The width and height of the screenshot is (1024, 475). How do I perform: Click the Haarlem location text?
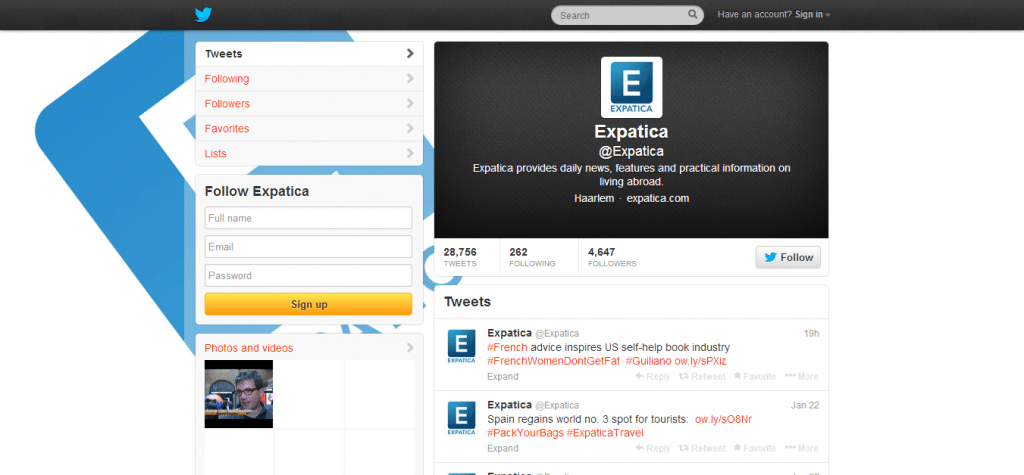click(x=594, y=198)
